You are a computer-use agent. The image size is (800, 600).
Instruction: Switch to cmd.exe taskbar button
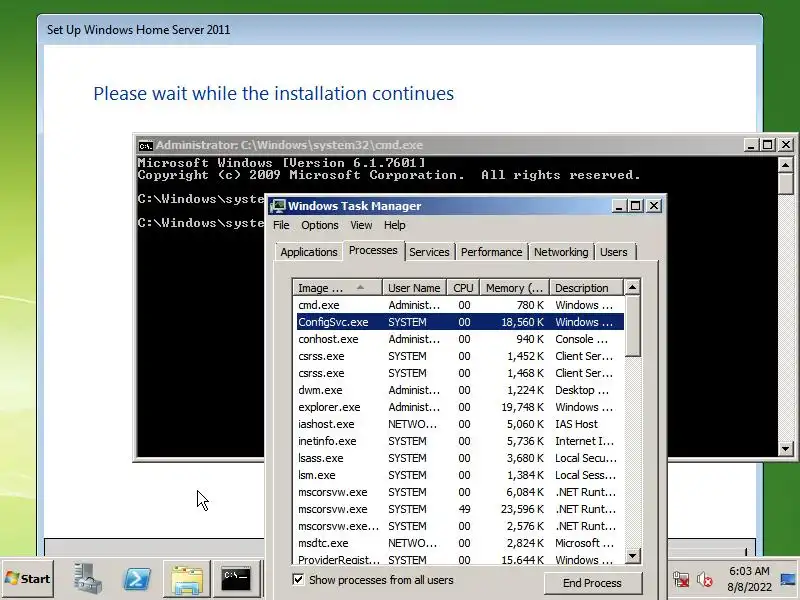tap(236, 579)
